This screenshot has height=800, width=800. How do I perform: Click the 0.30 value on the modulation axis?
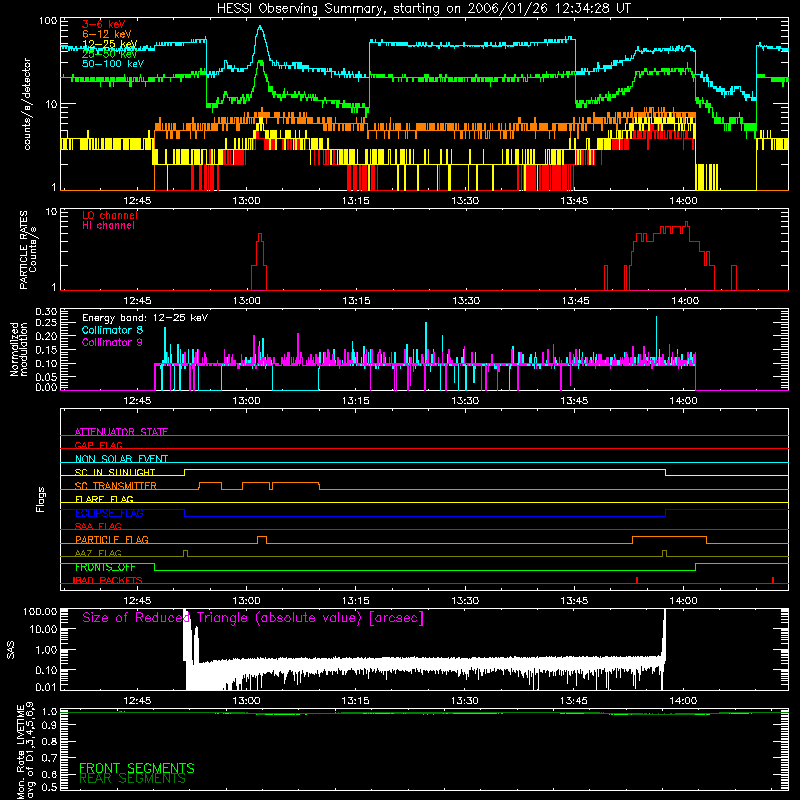(x=46, y=311)
